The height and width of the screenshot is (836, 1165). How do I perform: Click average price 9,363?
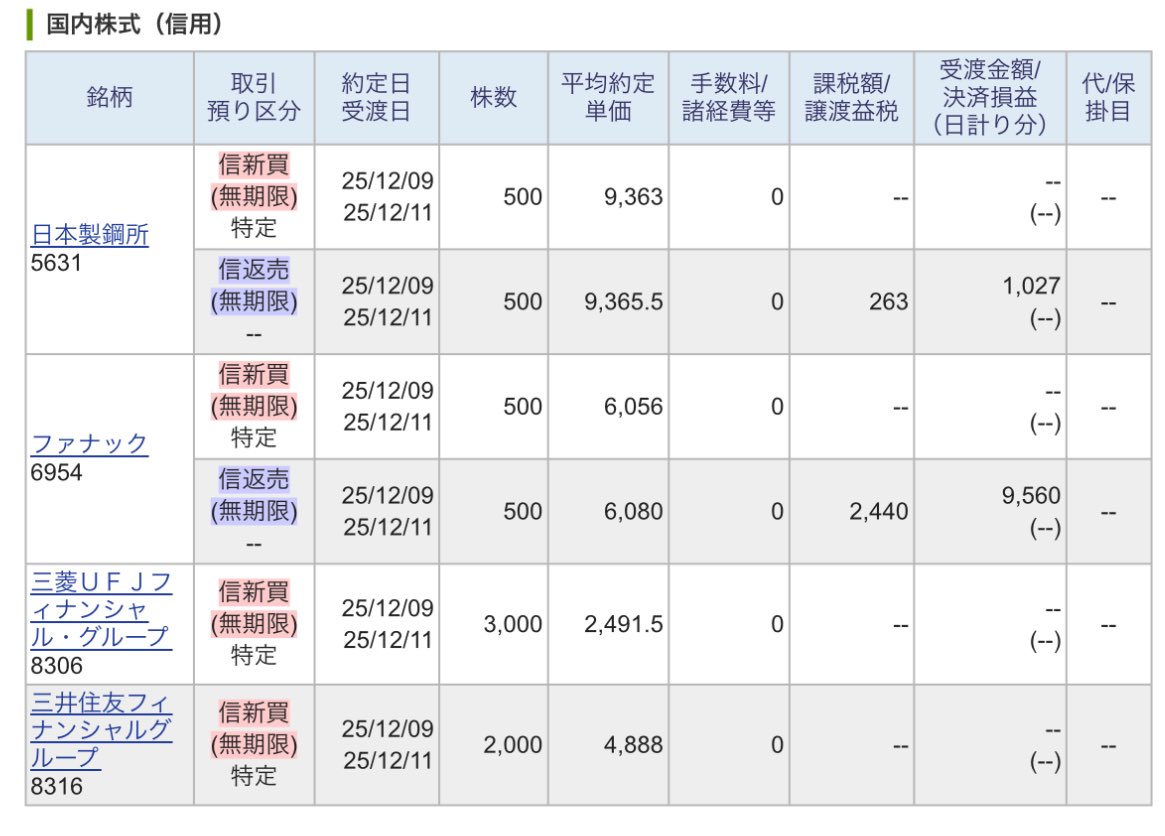pos(633,197)
